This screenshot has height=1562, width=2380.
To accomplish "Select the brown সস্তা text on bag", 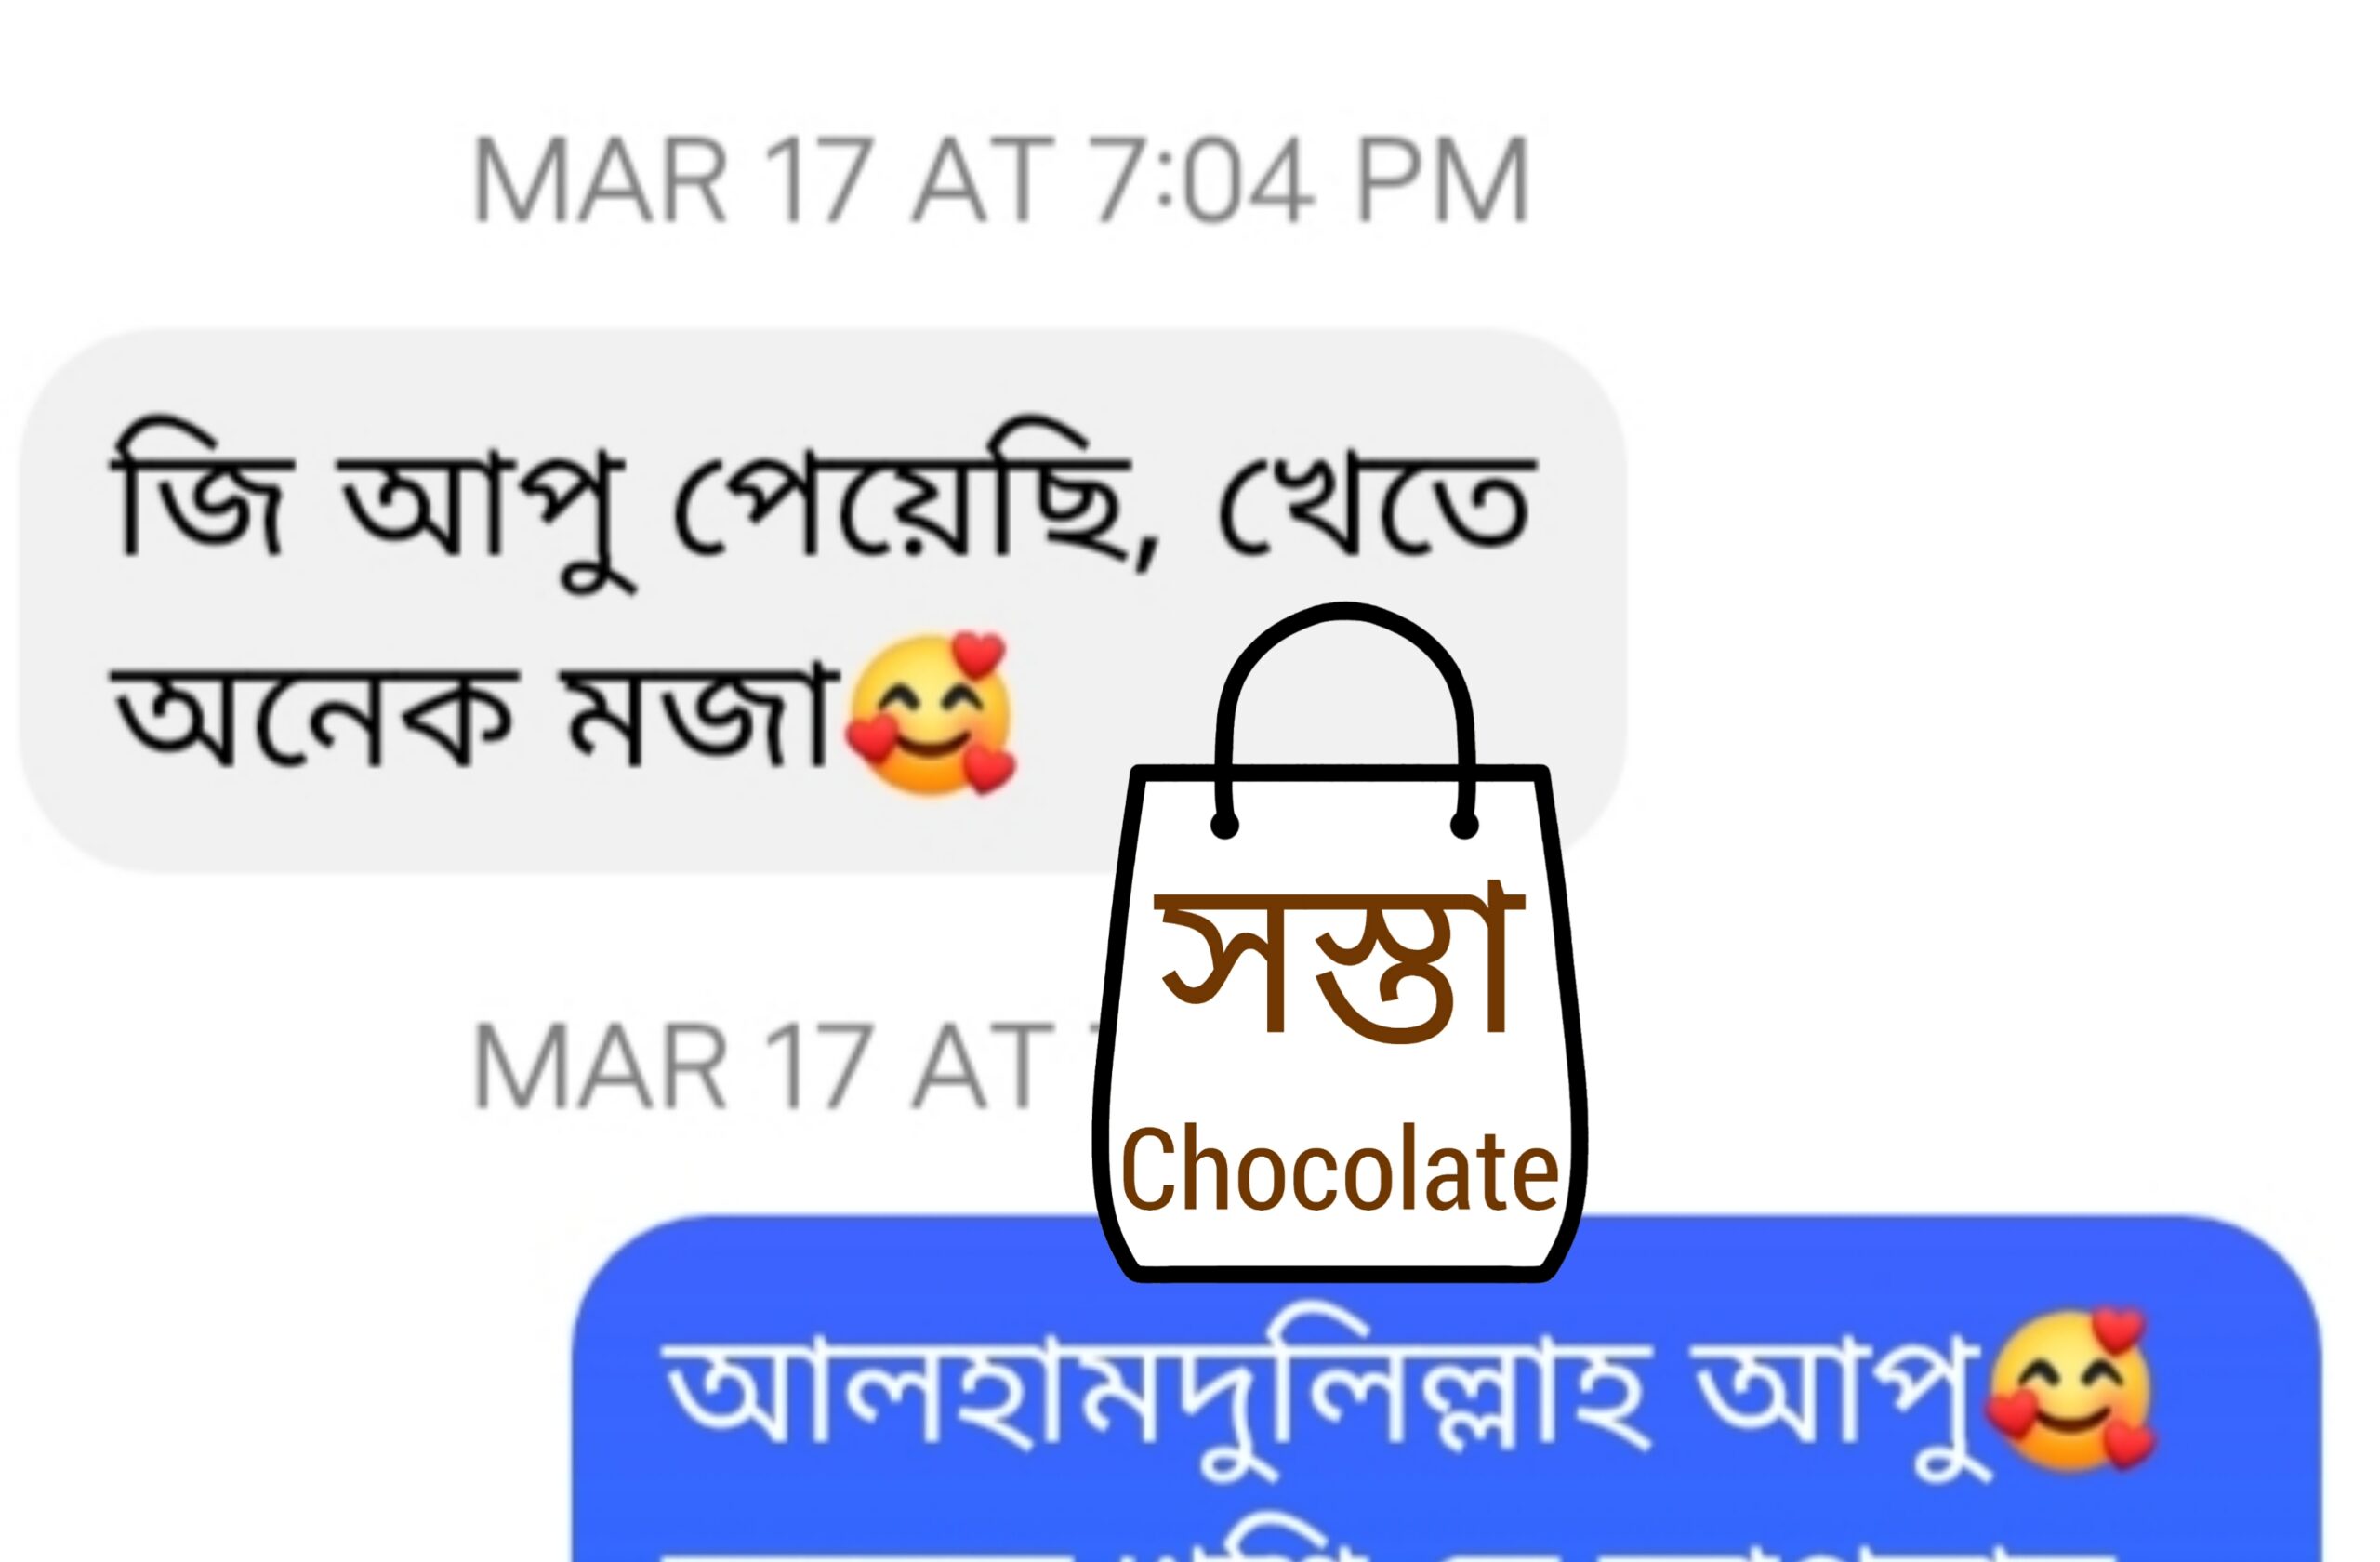I will coord(1337,964).
